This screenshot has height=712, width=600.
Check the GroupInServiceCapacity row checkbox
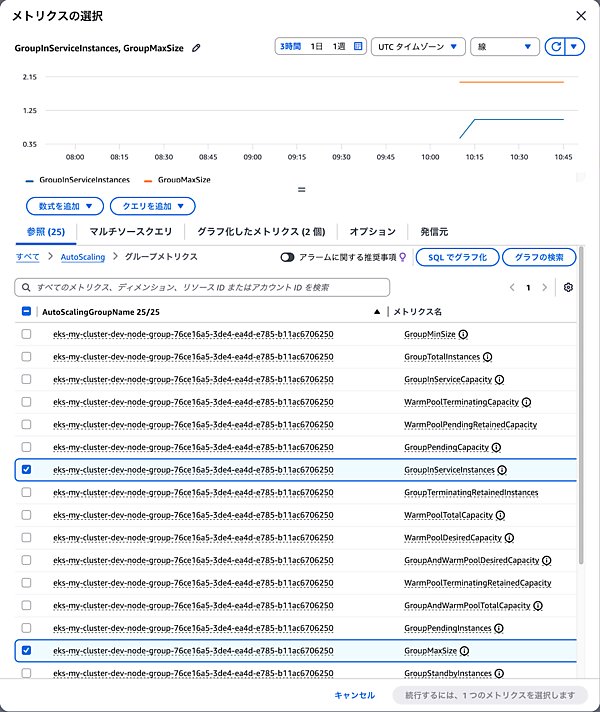click(26, 379)
